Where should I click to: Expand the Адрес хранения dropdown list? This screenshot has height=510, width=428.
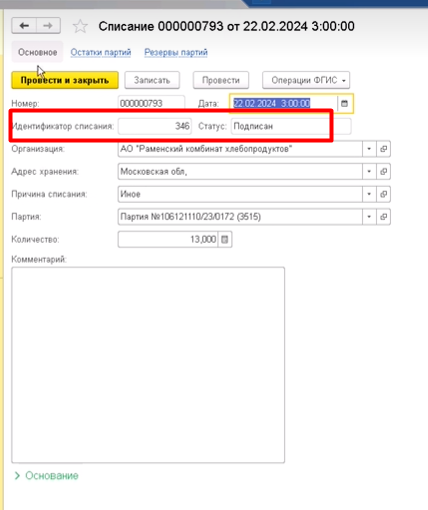coord(369,171)
